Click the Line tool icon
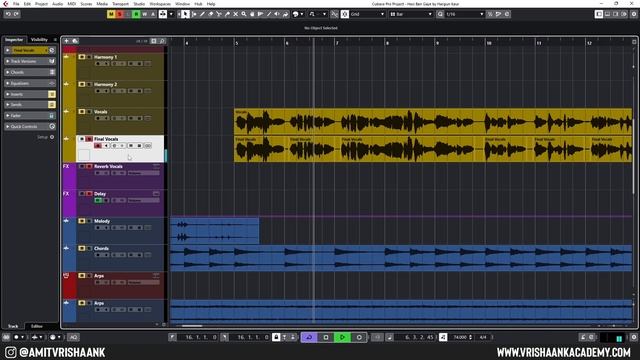 (x=269, y=14)
